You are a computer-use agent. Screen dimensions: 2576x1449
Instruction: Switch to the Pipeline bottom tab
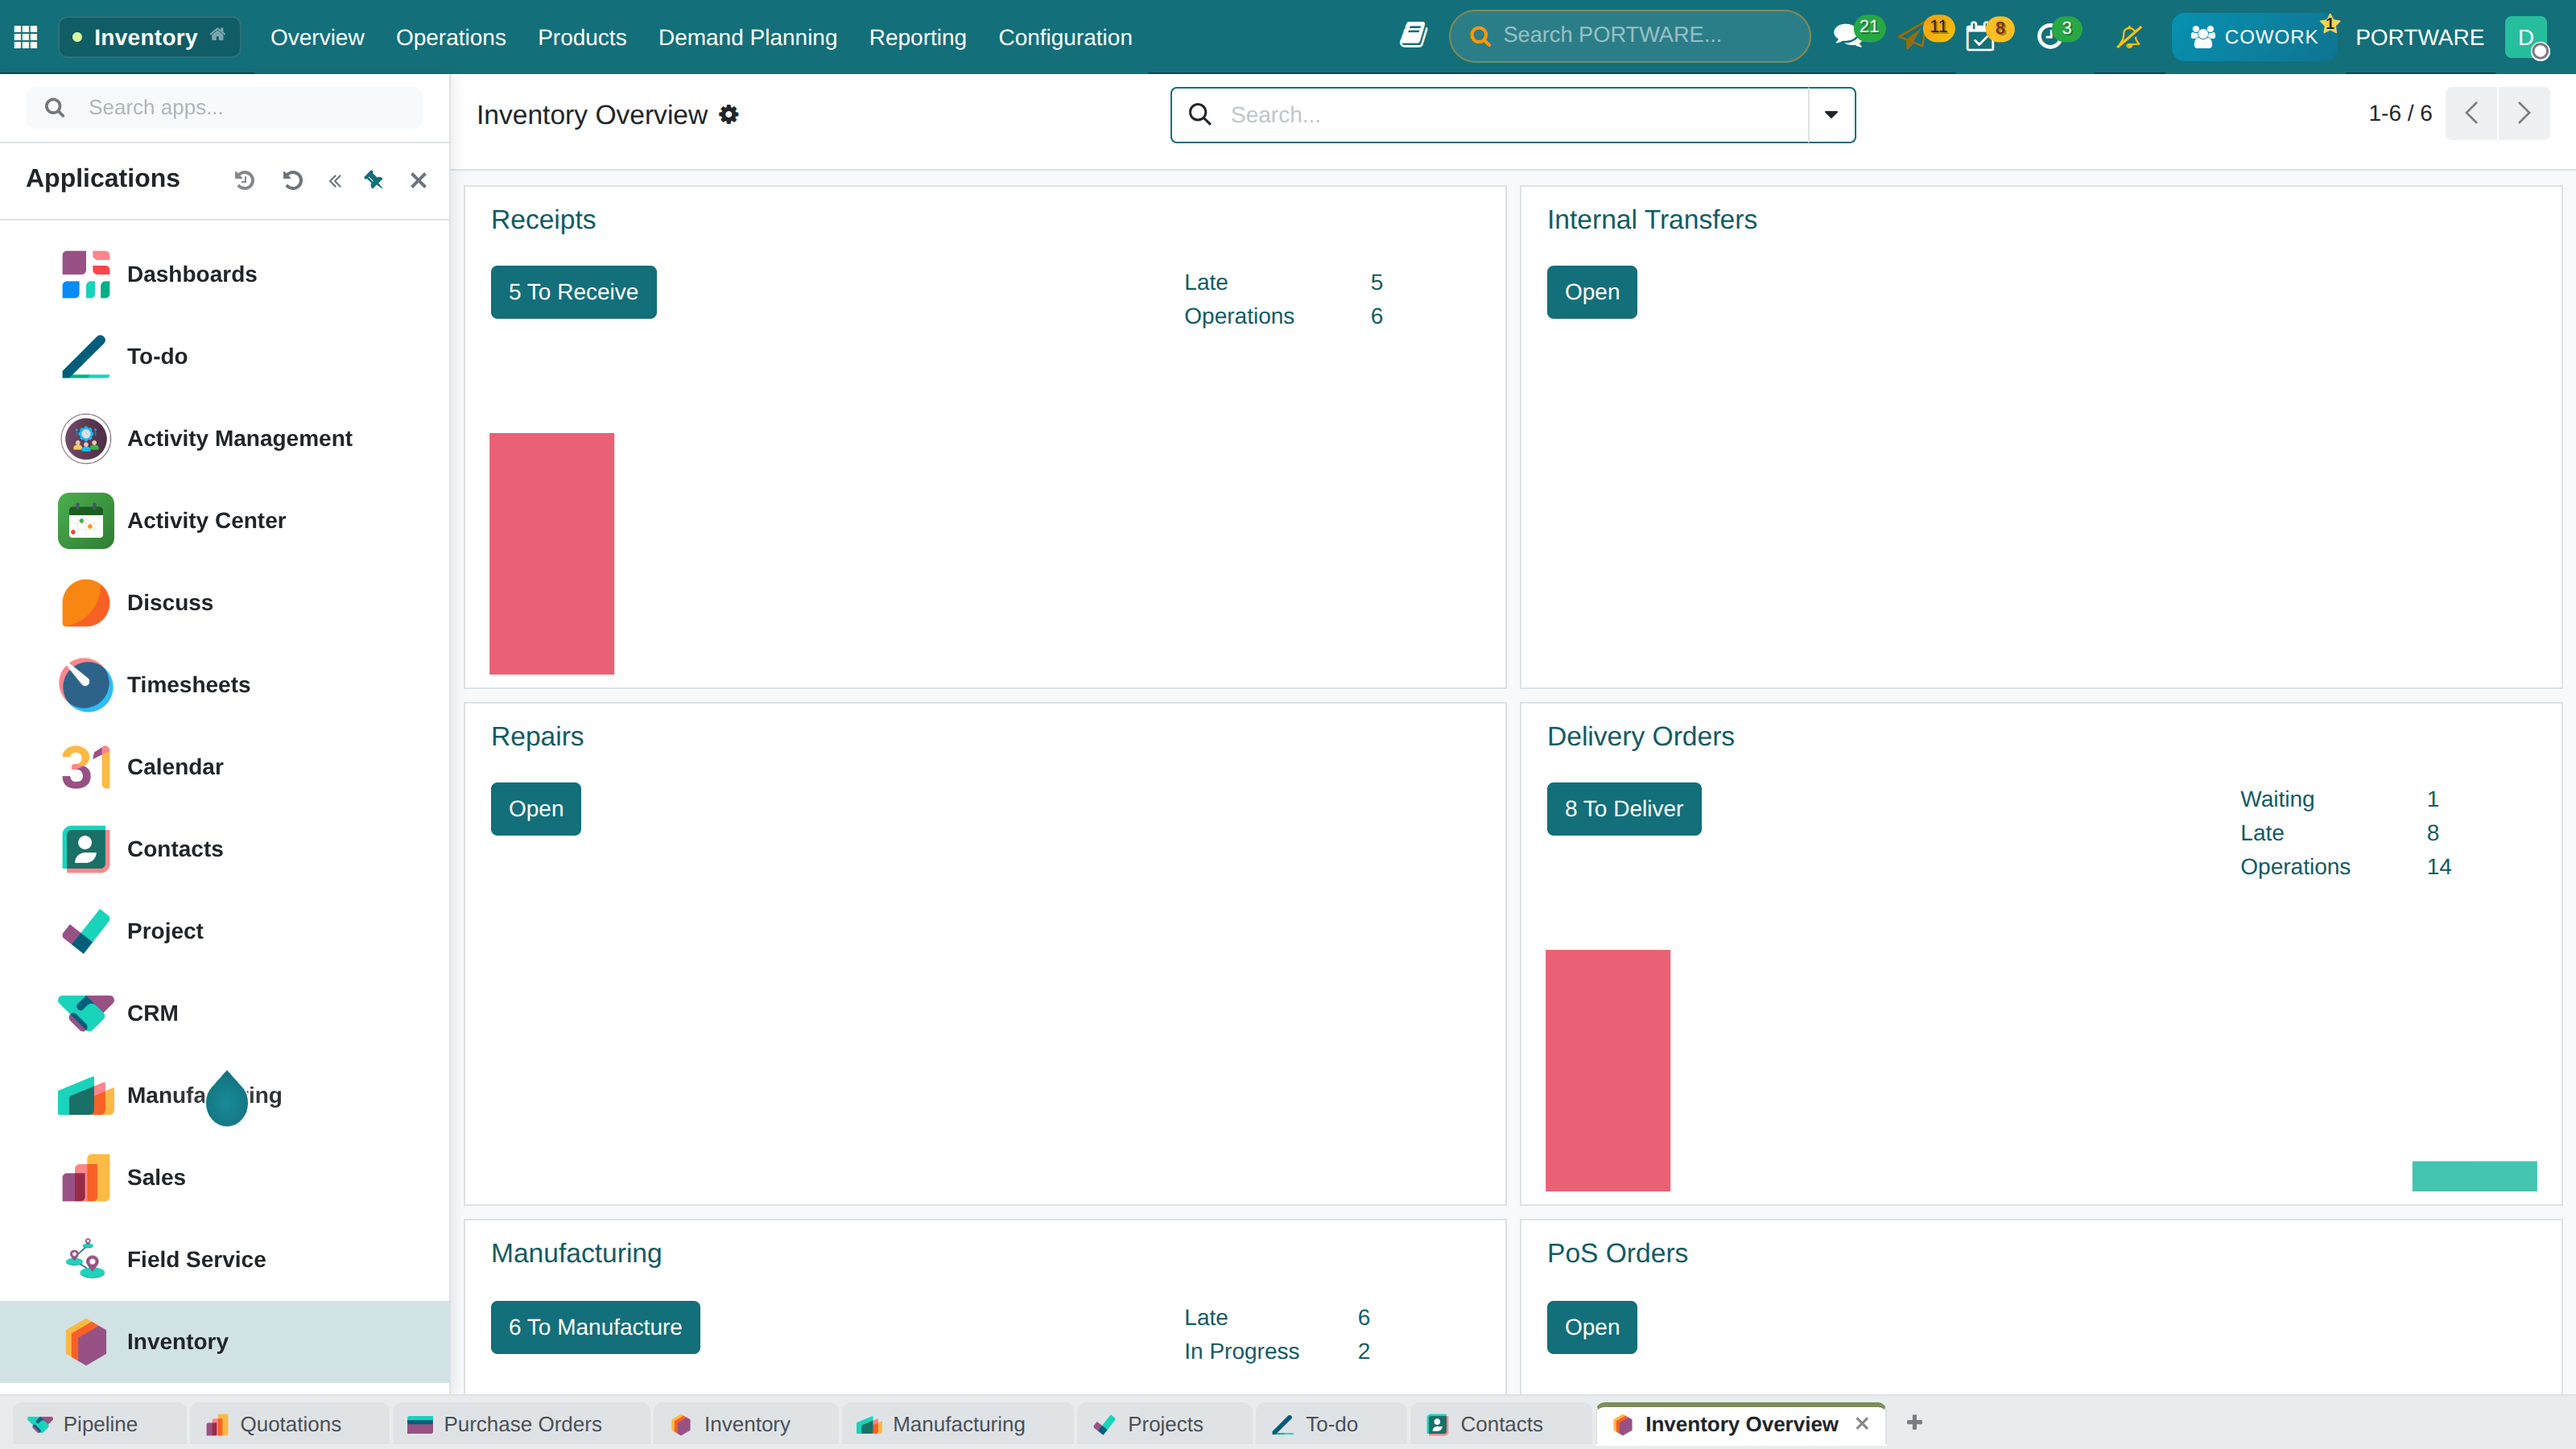click(100, 1424)
